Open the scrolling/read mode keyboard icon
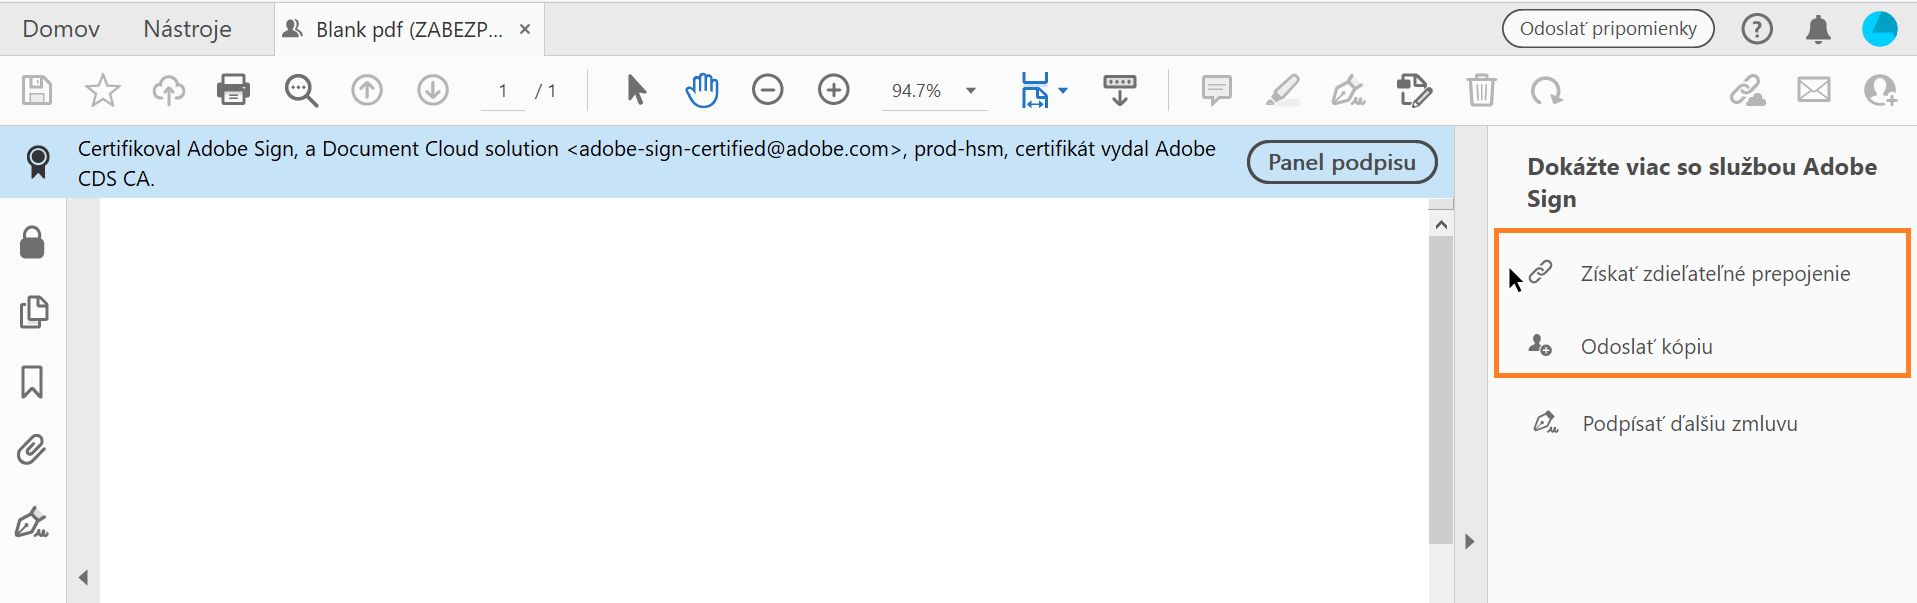Viewport: 1917px width, 603px height. pyautogui.click(x=1120, y=90)
